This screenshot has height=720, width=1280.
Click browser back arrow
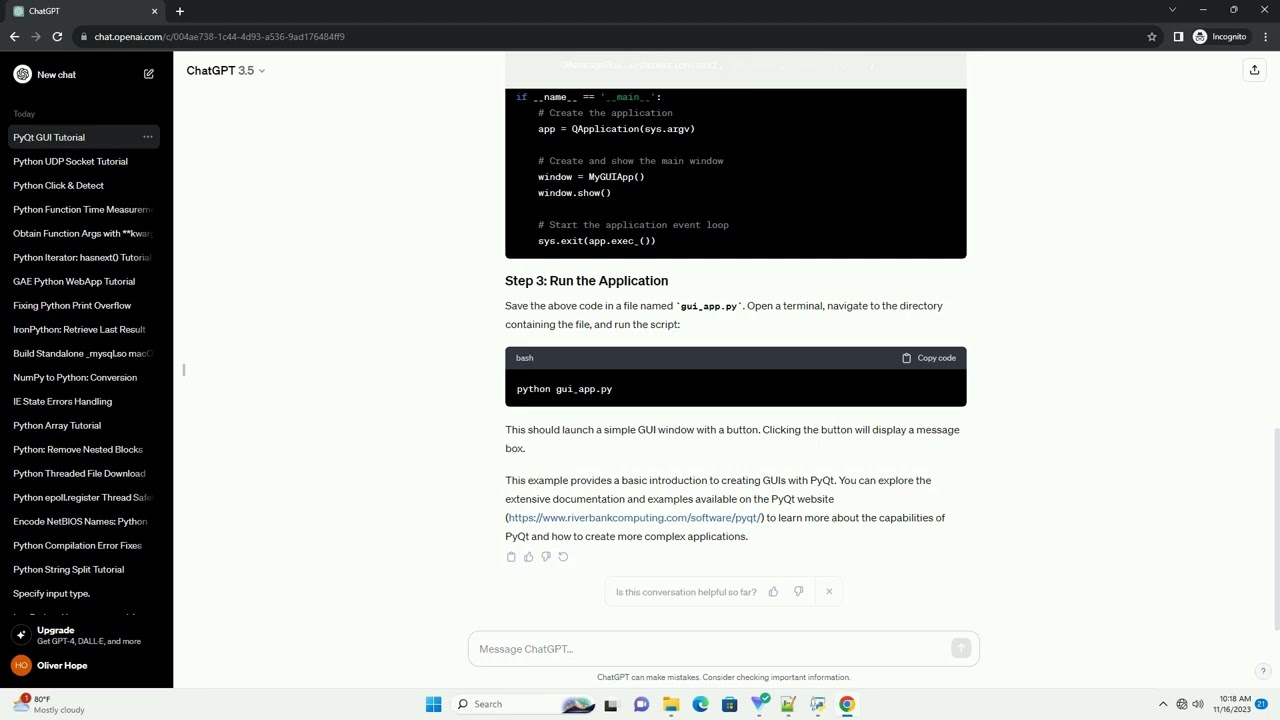point(14,37)
